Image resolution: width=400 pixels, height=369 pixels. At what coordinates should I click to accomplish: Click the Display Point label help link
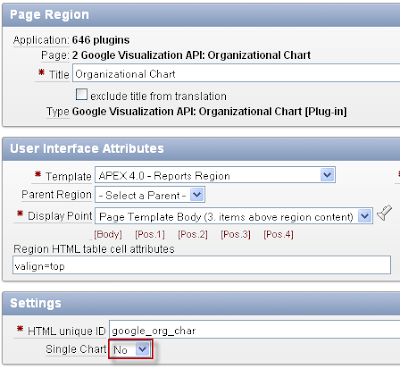(x=60, y=216)
